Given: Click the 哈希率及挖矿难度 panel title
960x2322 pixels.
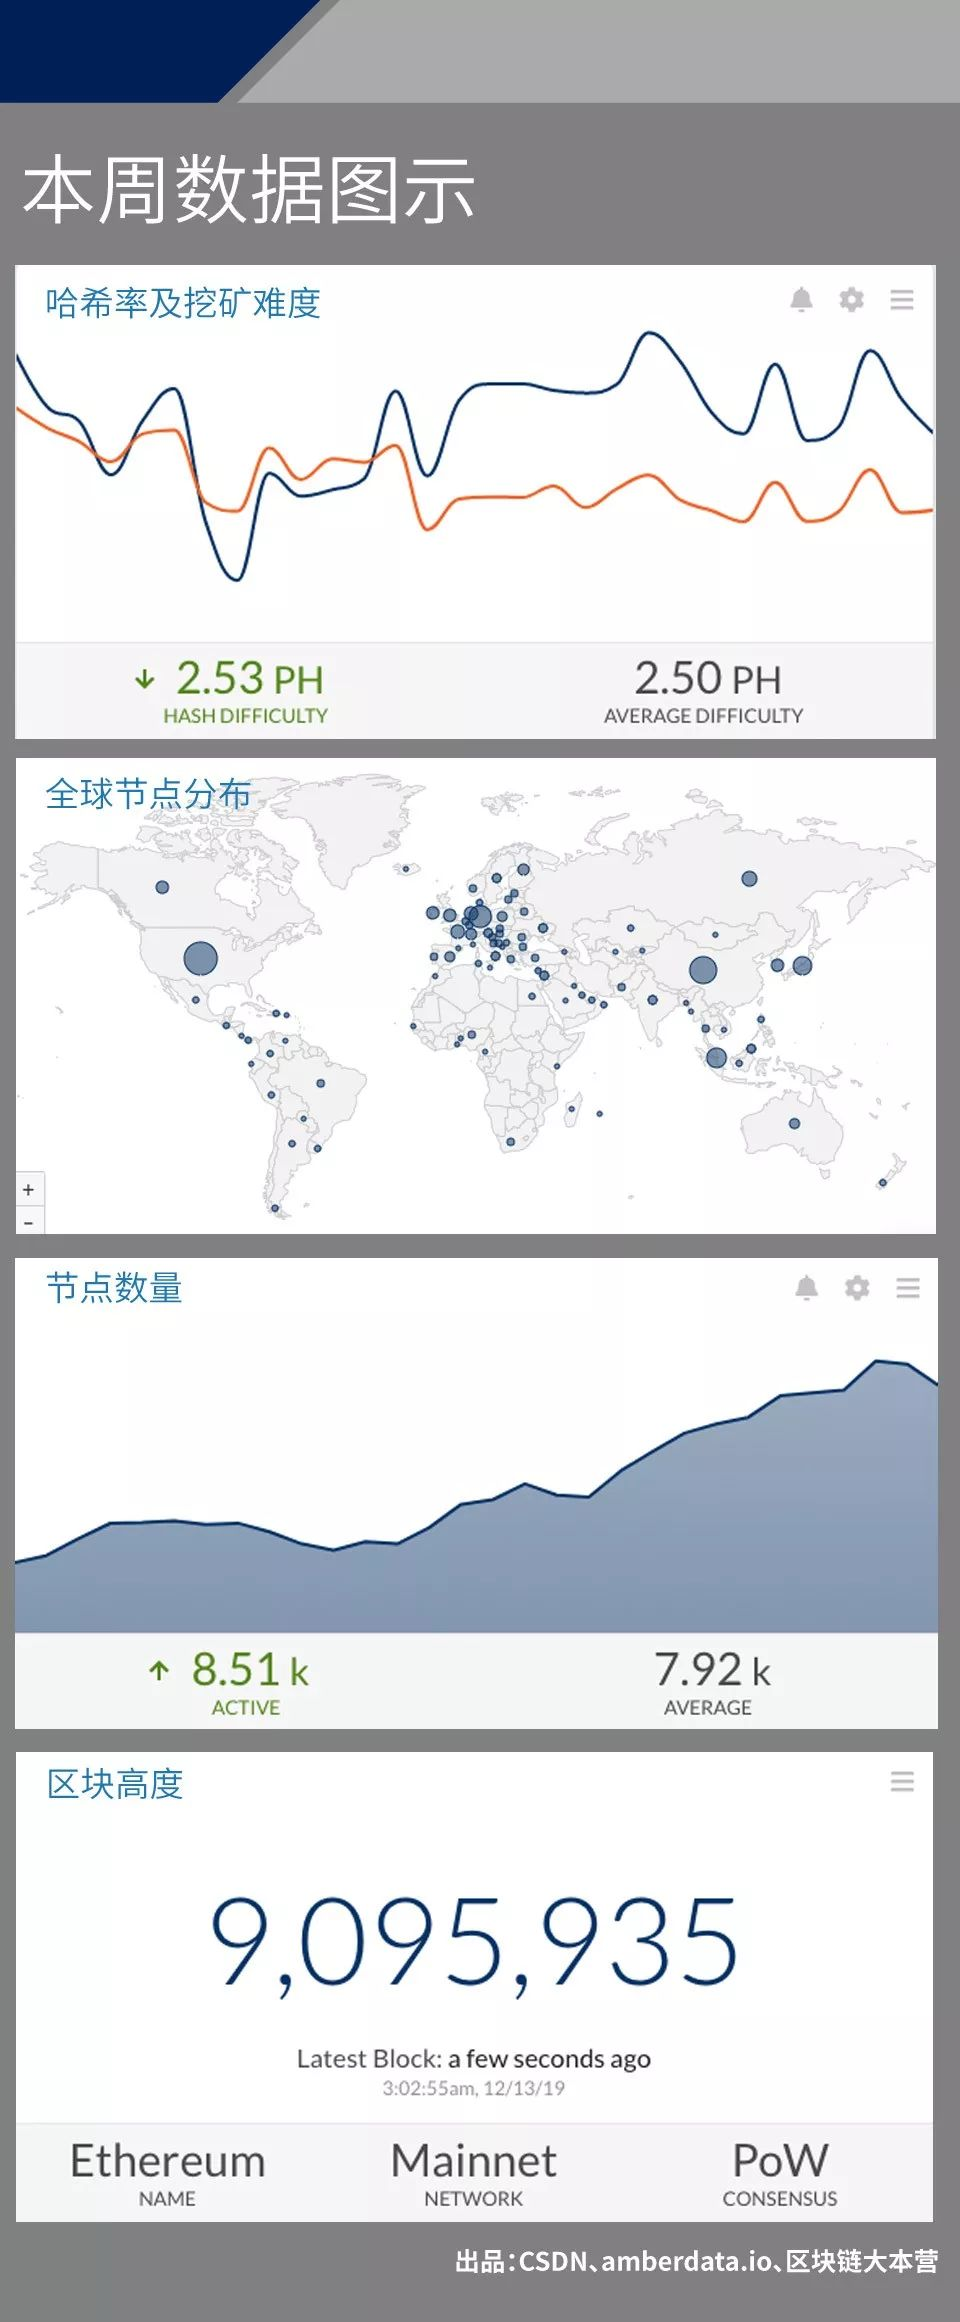Looking at the screenshot, I should point(183,302).
